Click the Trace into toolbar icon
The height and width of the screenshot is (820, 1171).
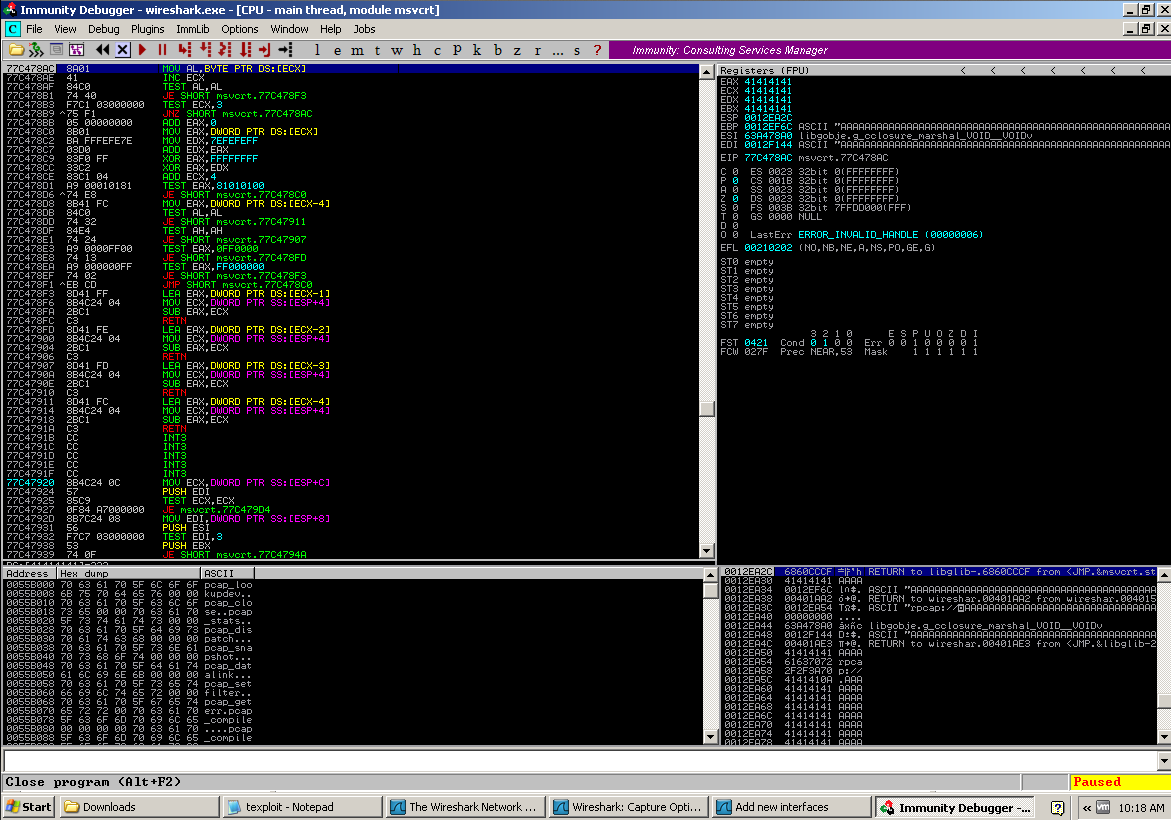pos(225,50)
